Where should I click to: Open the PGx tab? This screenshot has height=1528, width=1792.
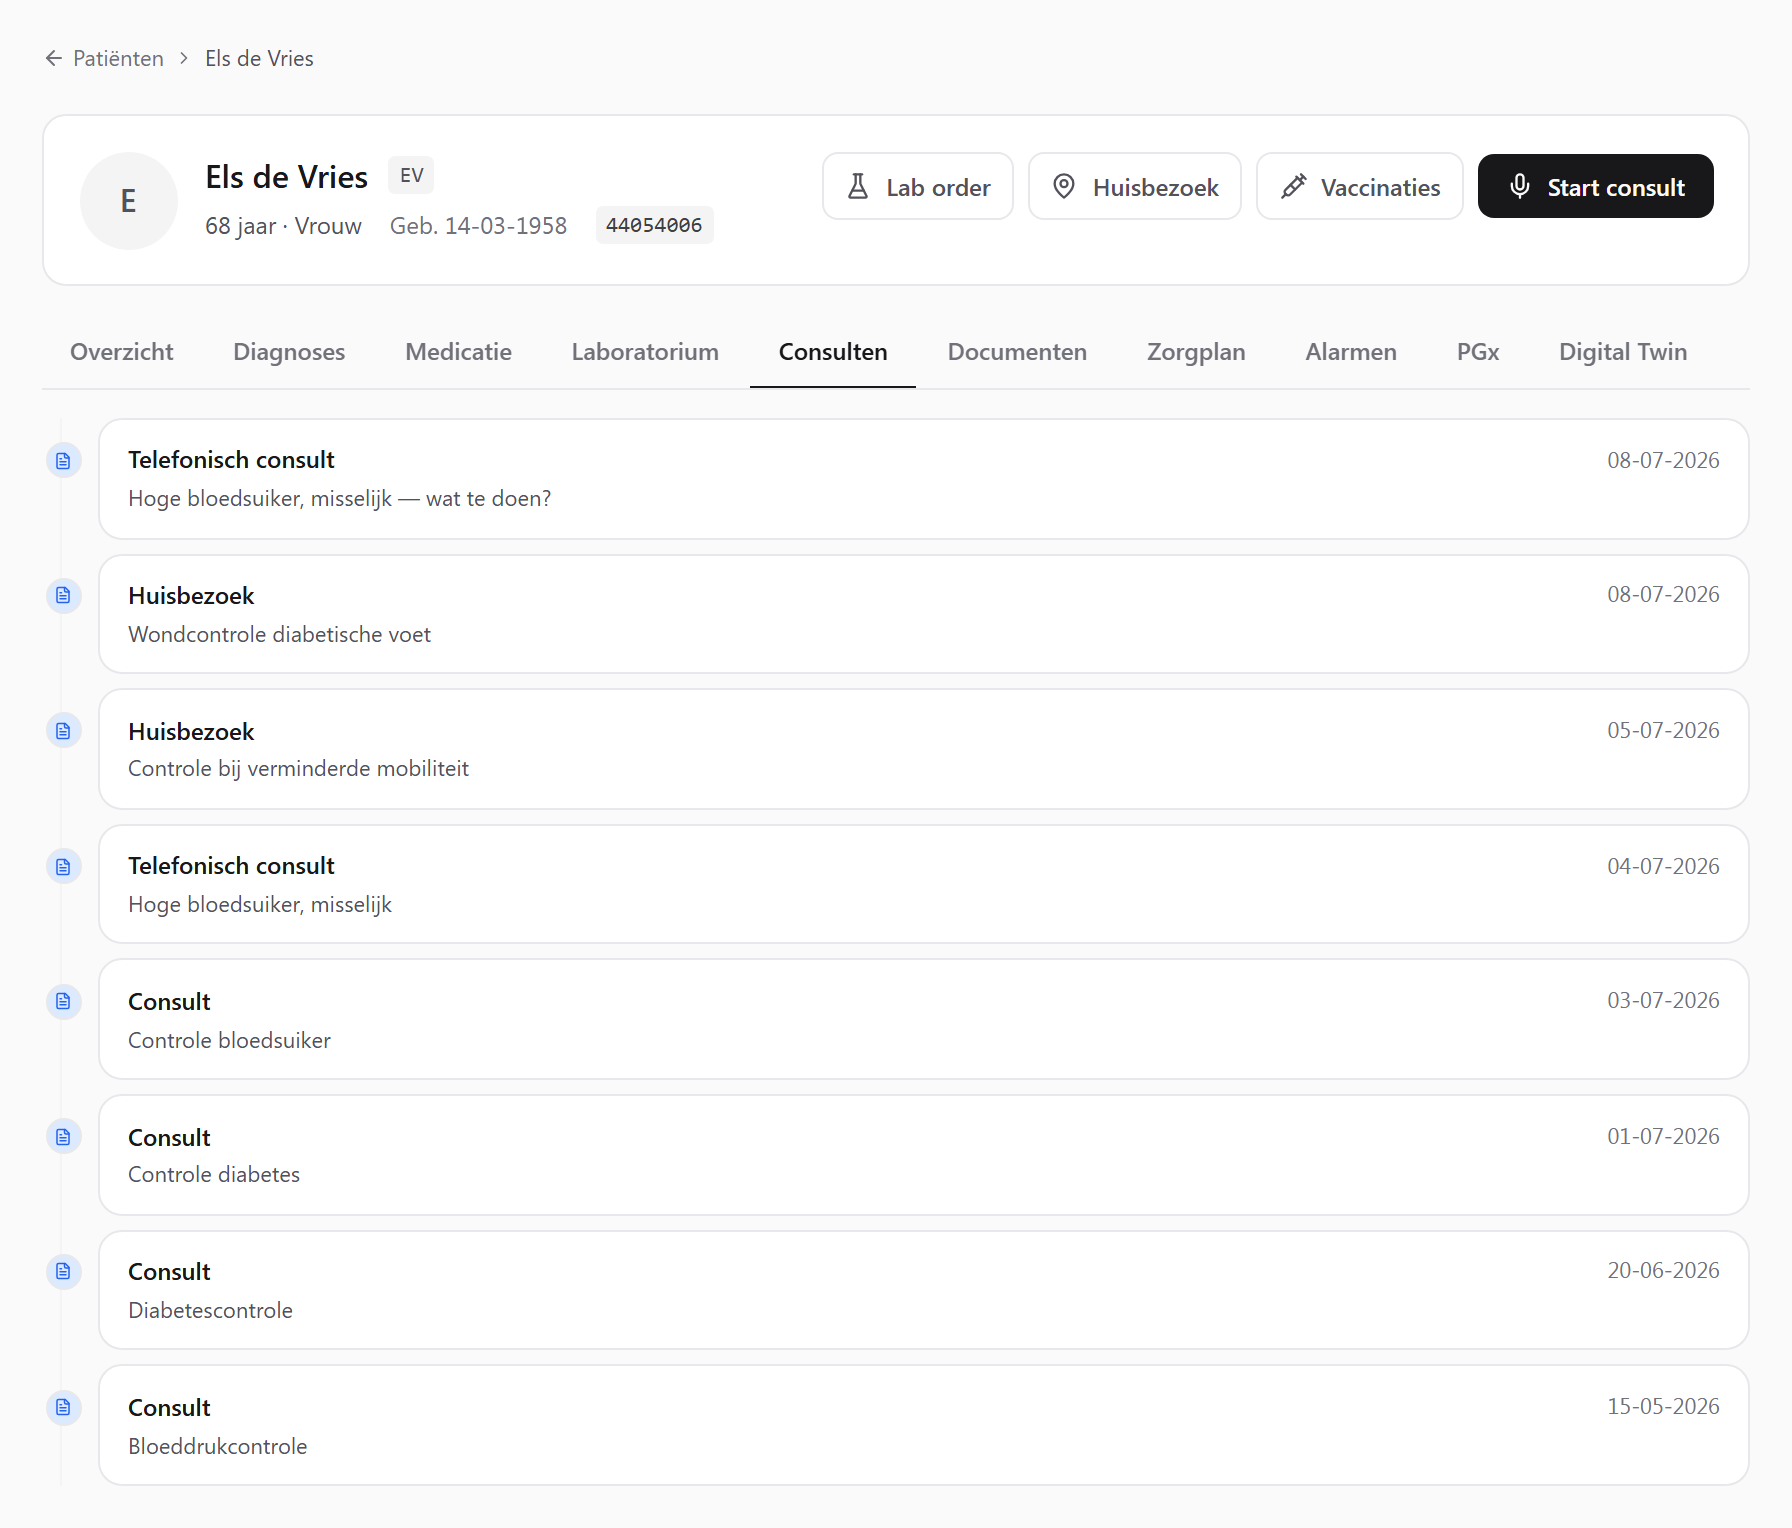[x=1478, y=352]
